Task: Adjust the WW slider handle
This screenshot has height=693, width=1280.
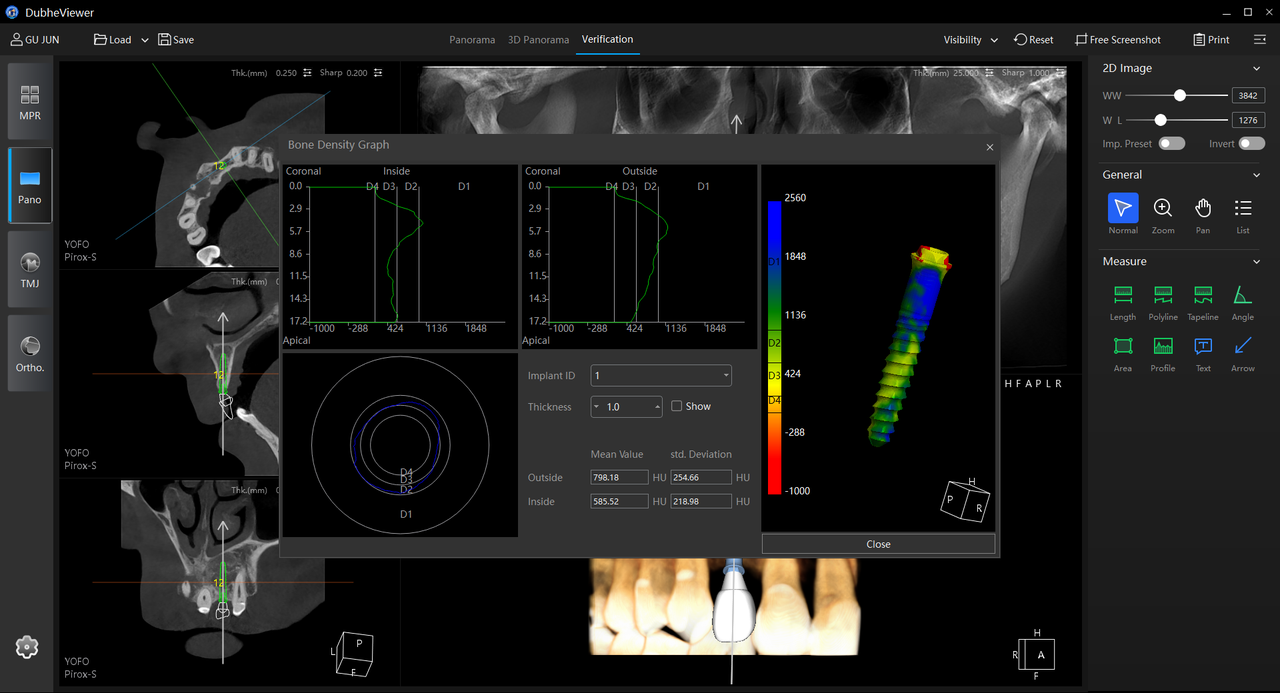Action: (x=1180, y=96)
